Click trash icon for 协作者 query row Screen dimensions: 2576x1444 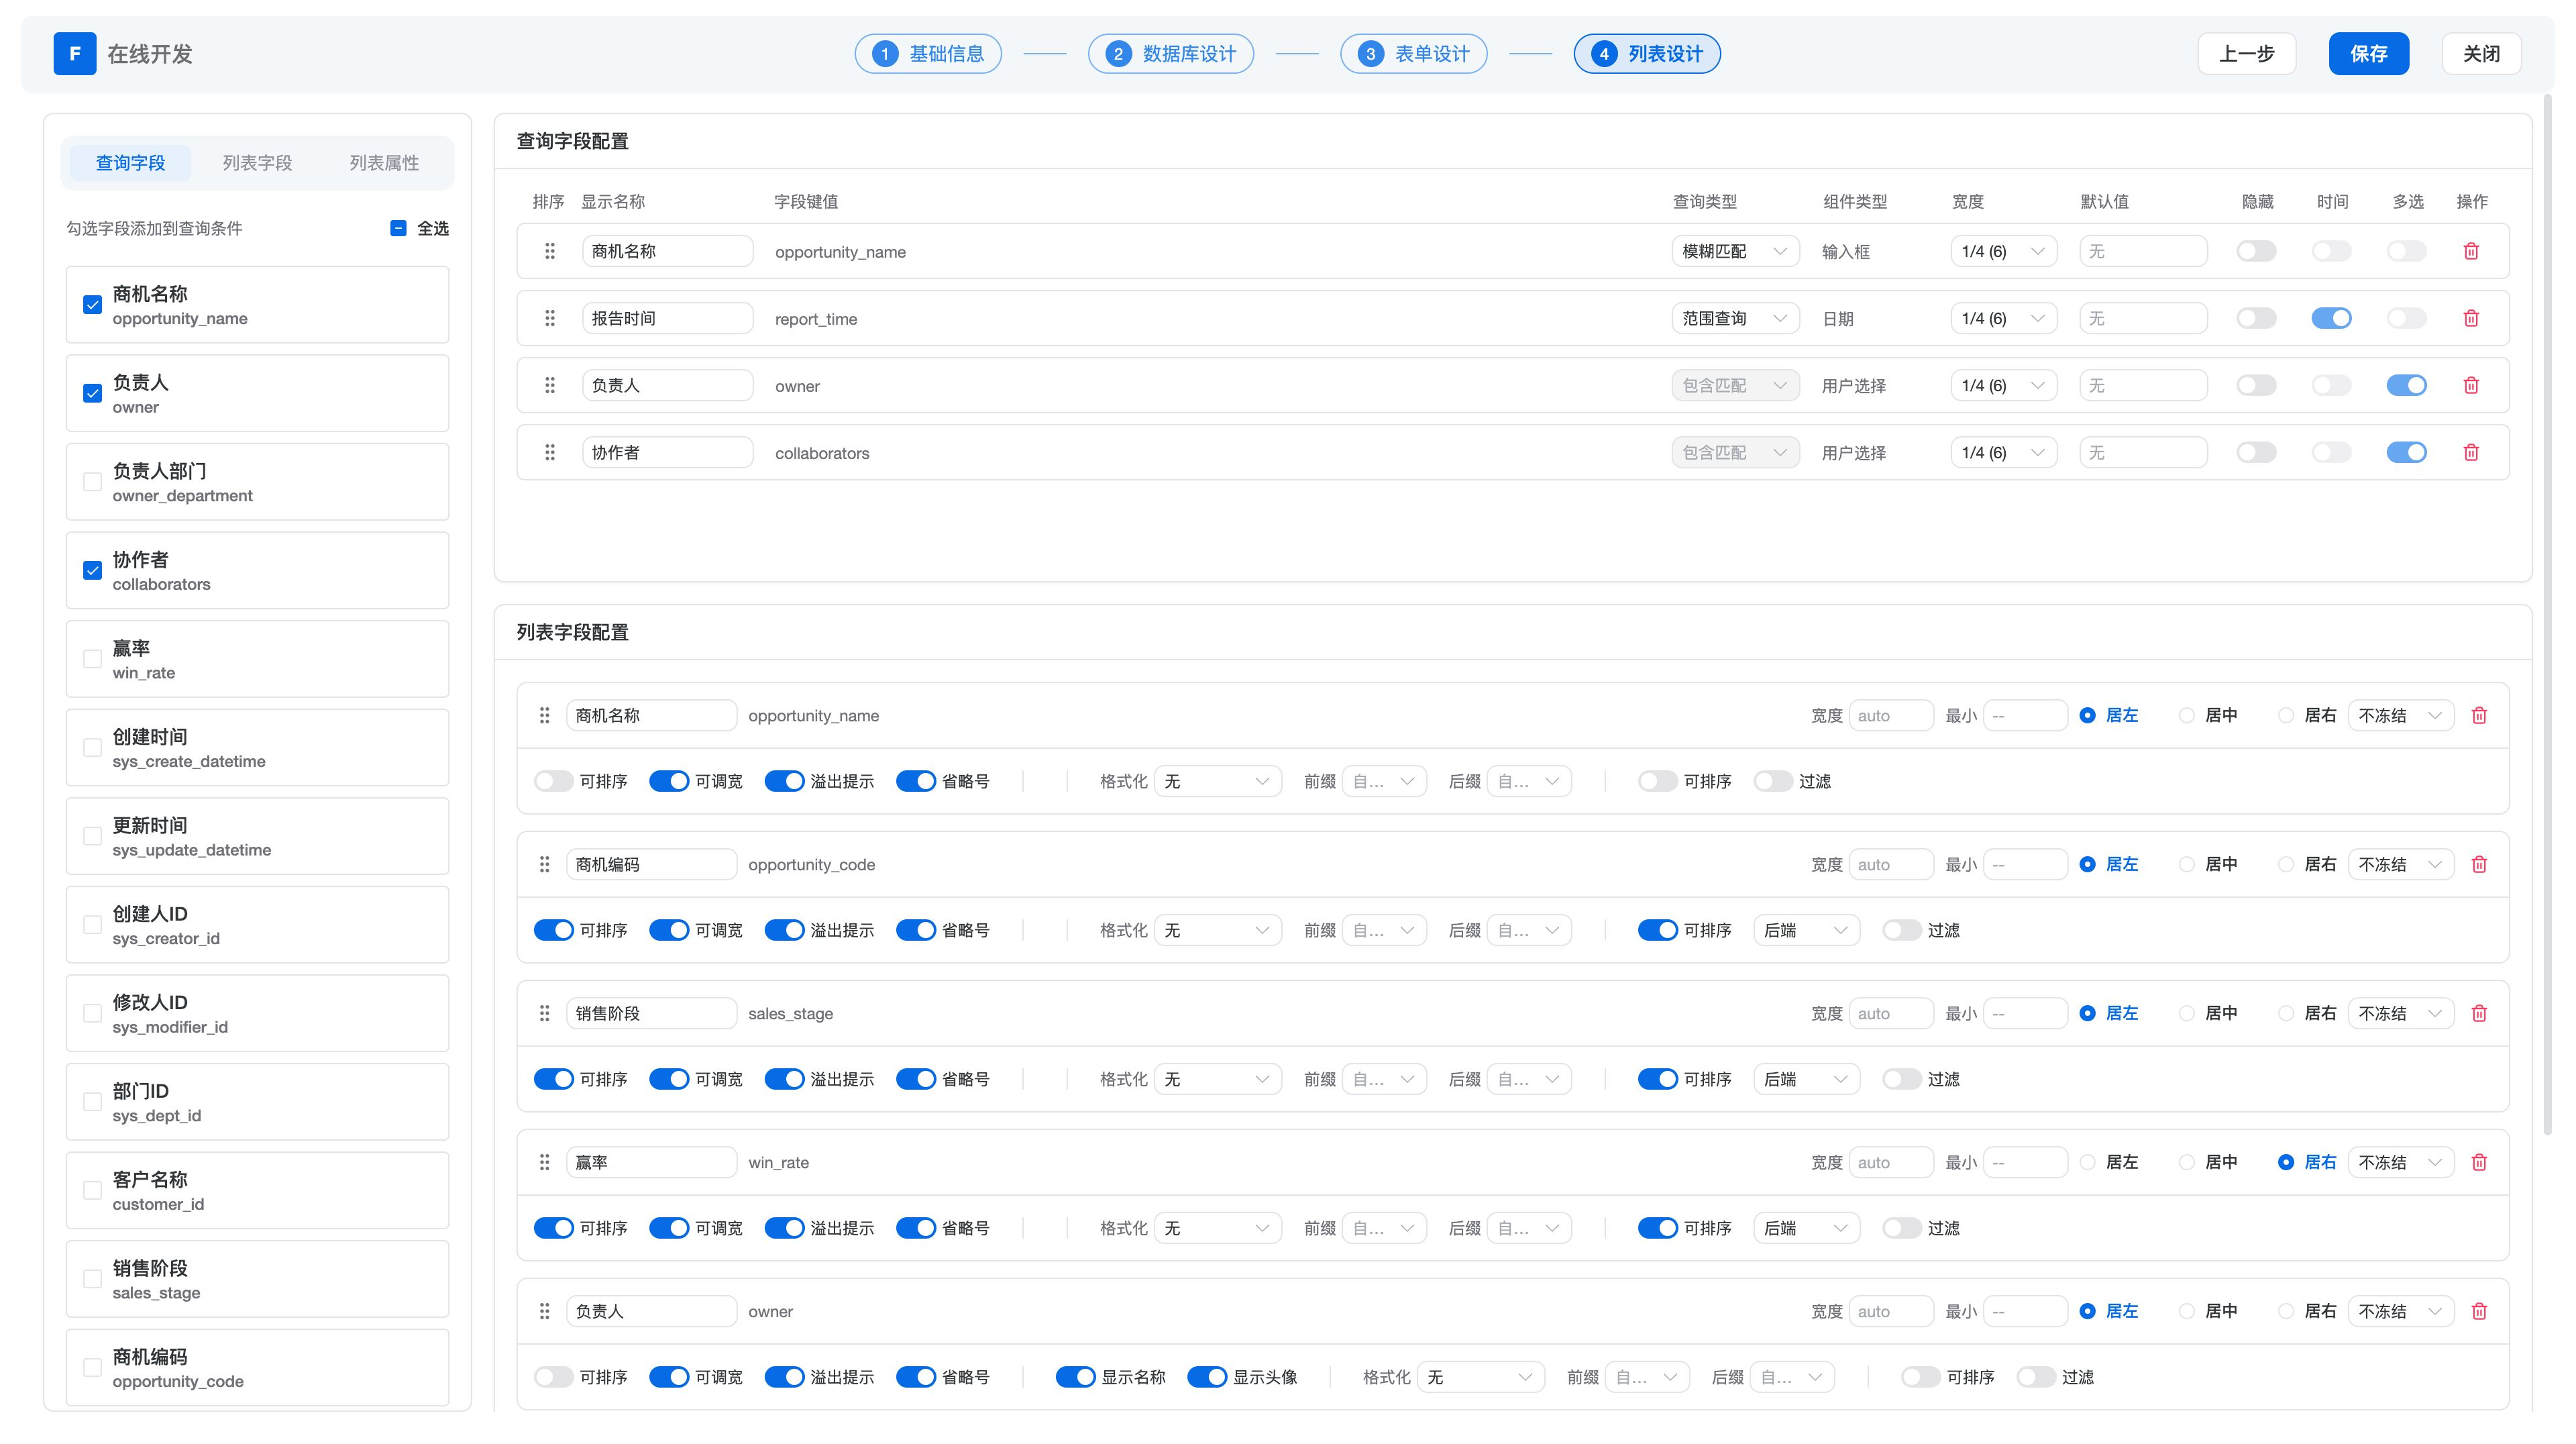2470,452
